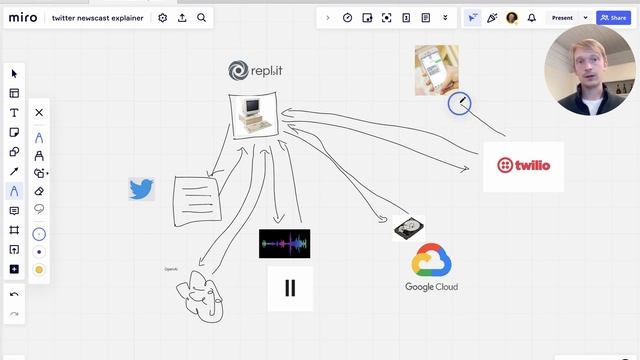Pick the thin stroke pen preset
640x360 pixels.
coord(39,234)
